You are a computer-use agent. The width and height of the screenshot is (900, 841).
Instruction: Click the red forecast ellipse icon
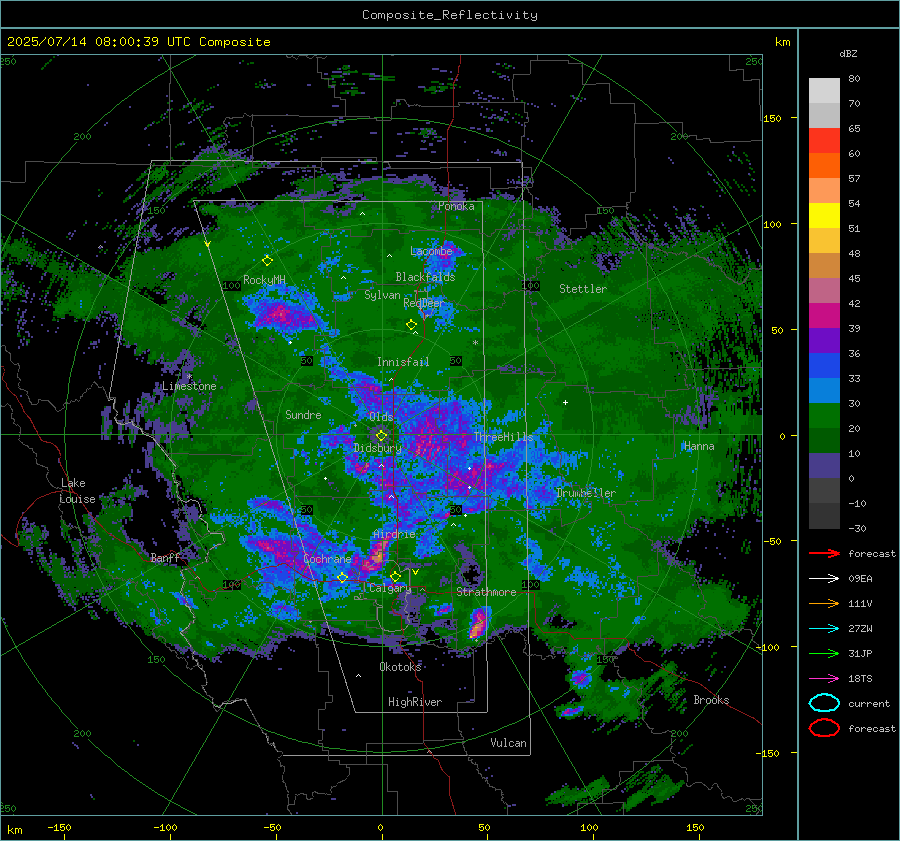[824, 728]
